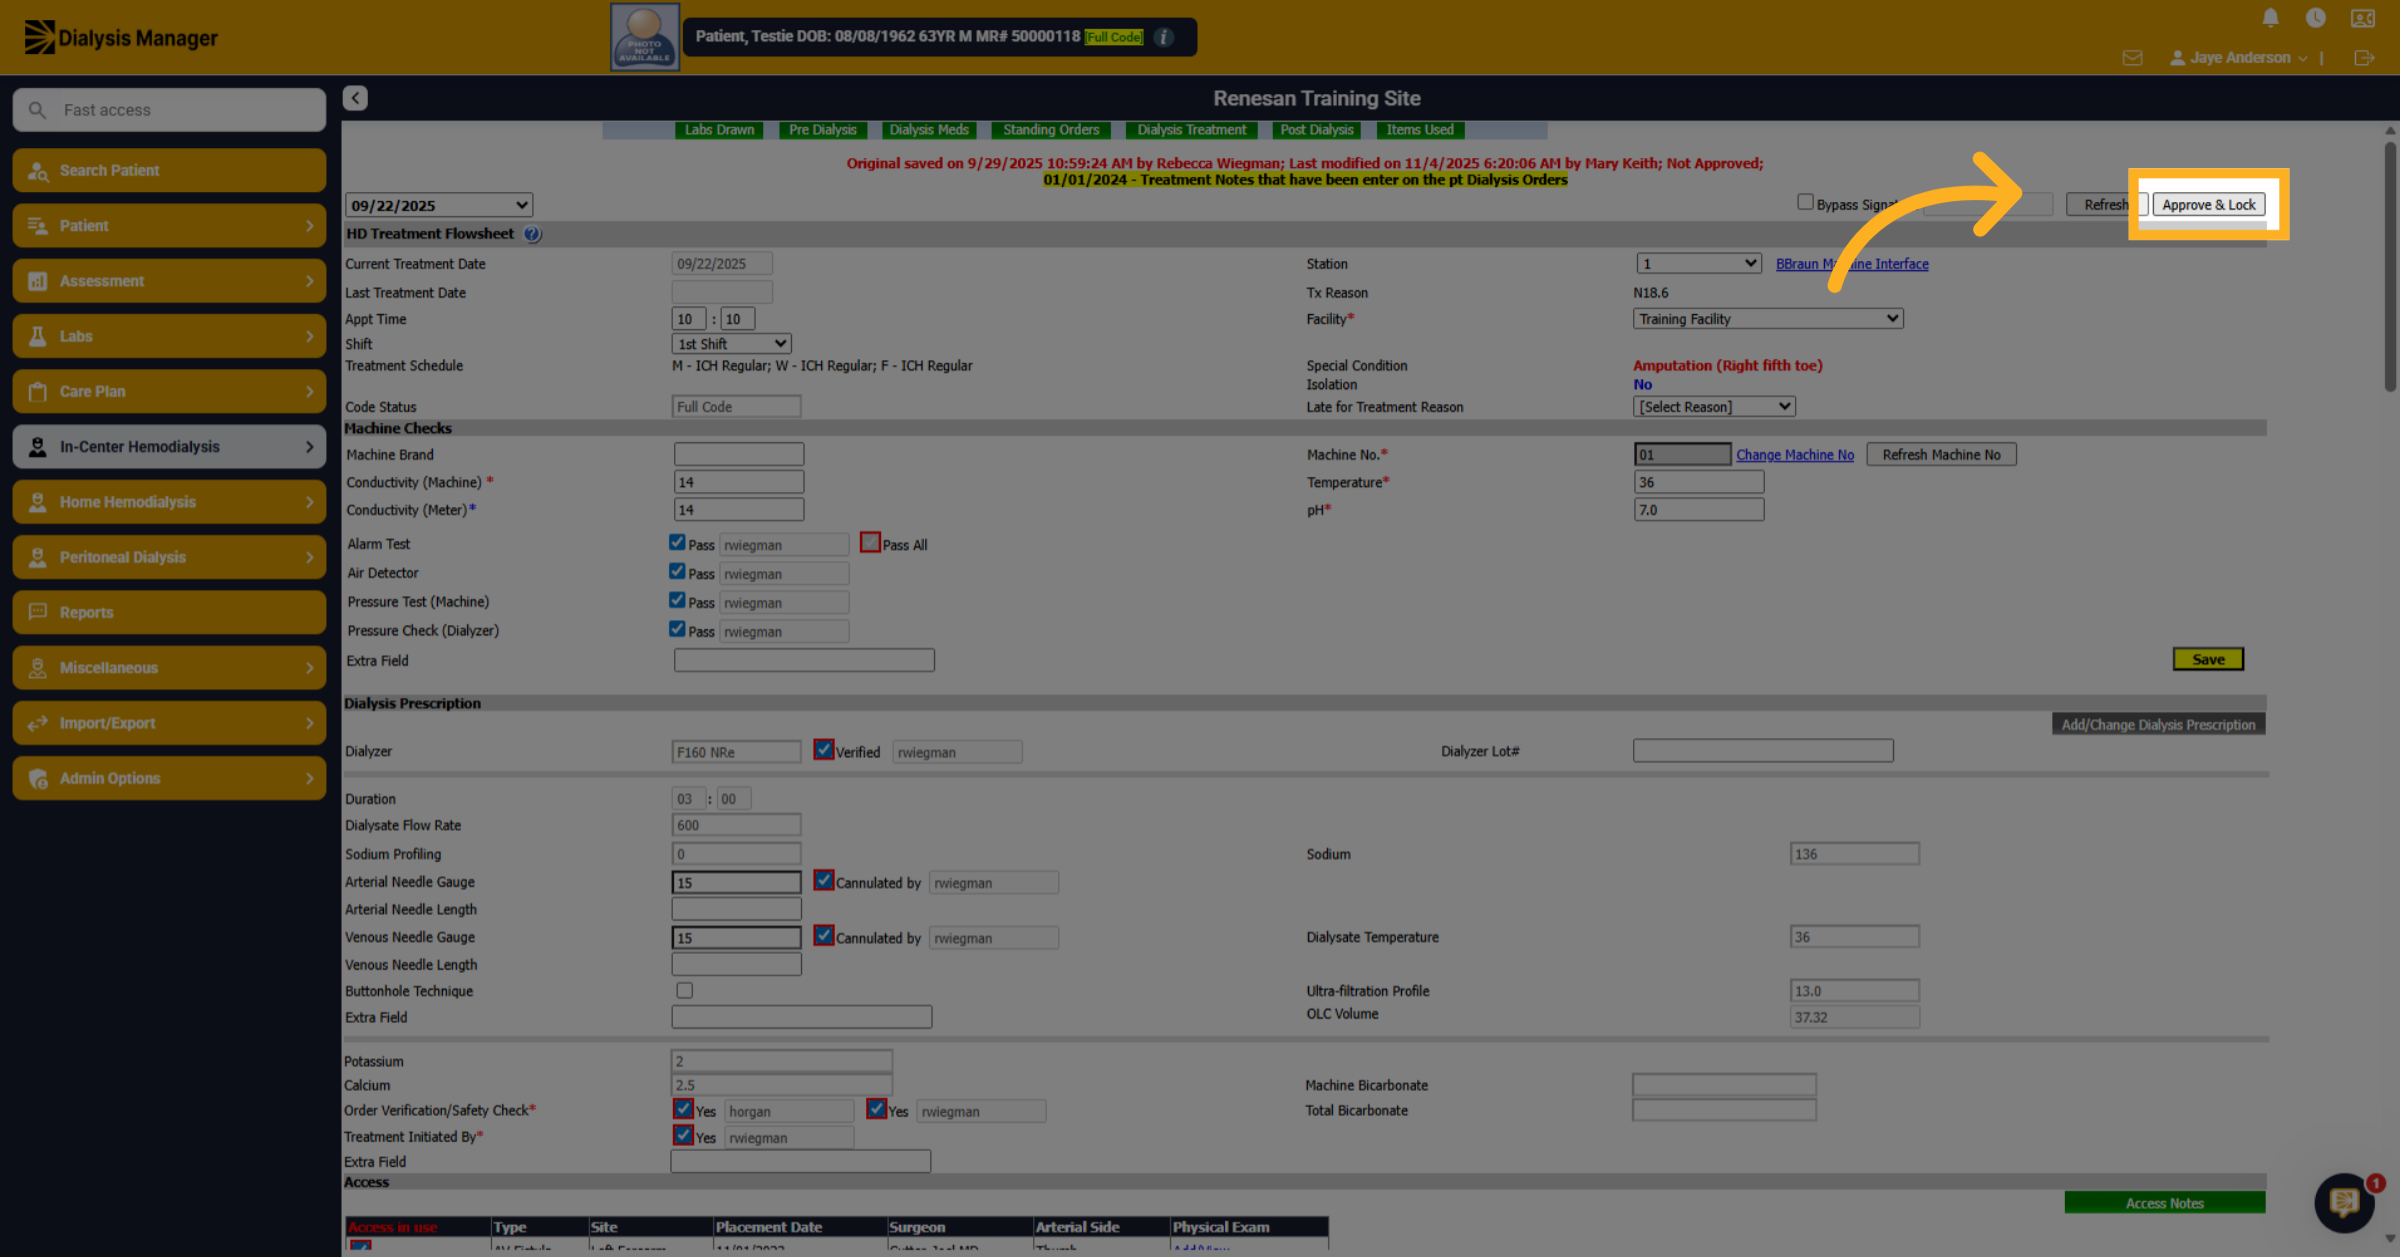2400x1257 pixels.
Task: Open Late for Treatment Reason dropdown
Action: coord(1714,407)
